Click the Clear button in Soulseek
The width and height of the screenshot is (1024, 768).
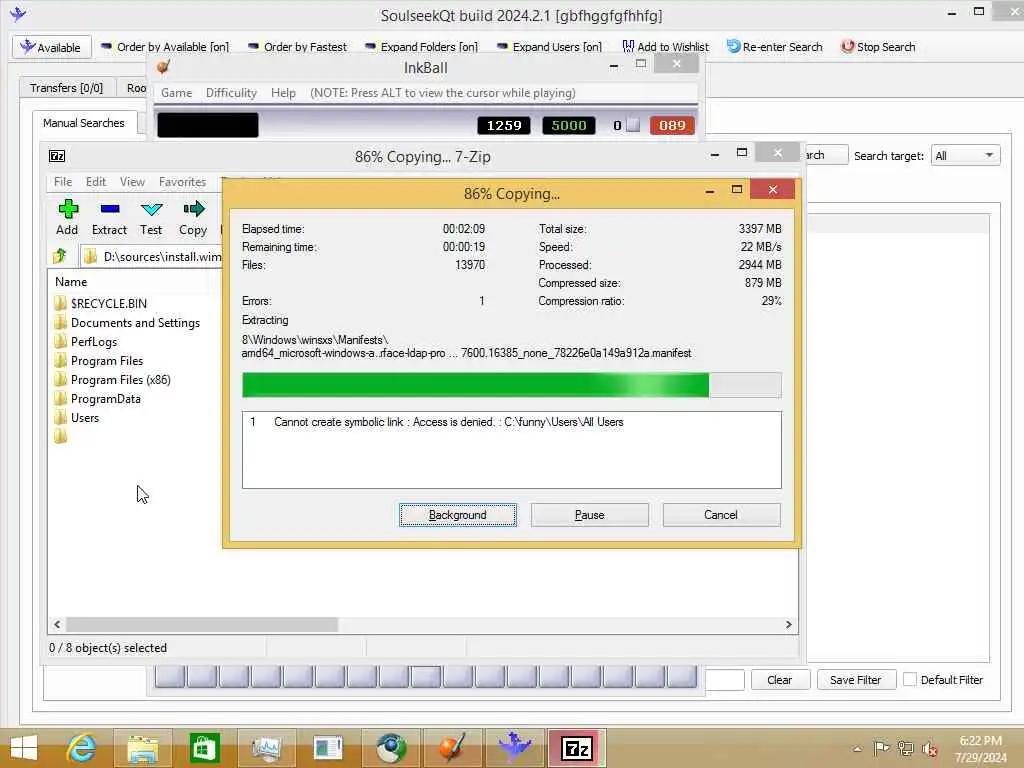[780, 680]
